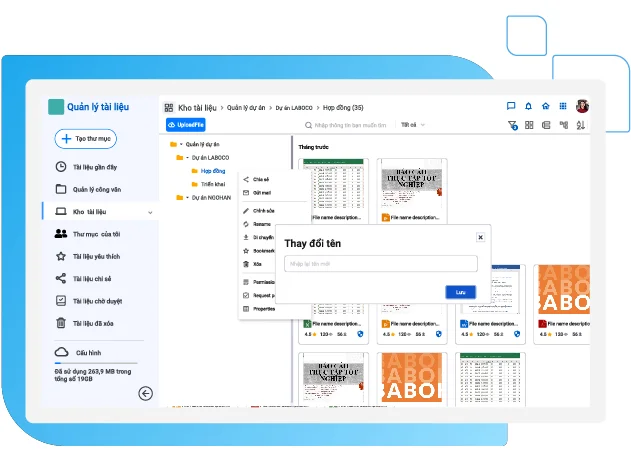Open the chat messages icon in header

click(x=511, y=106)
